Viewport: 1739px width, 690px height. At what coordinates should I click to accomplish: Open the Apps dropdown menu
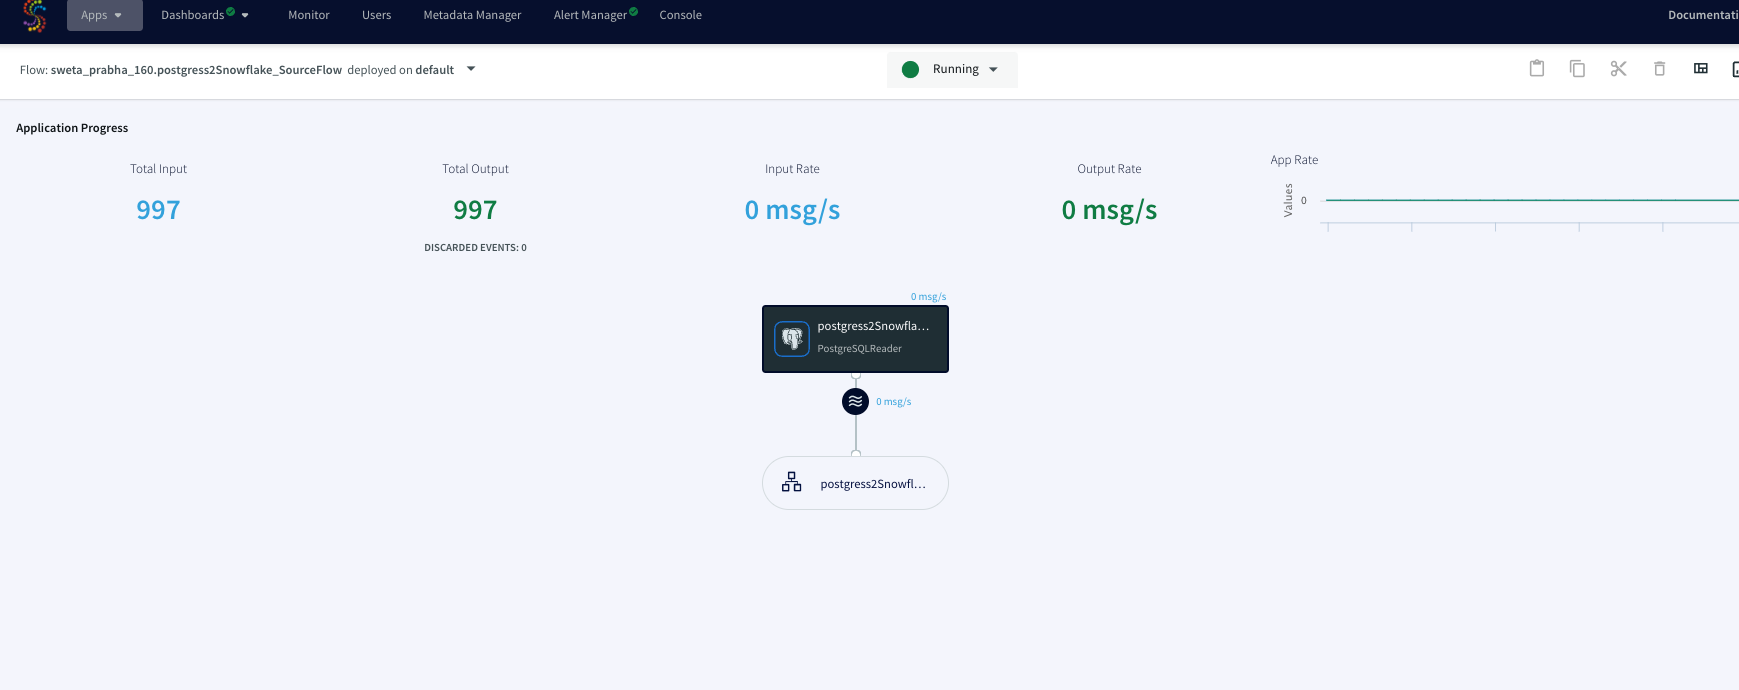(104, 15)
